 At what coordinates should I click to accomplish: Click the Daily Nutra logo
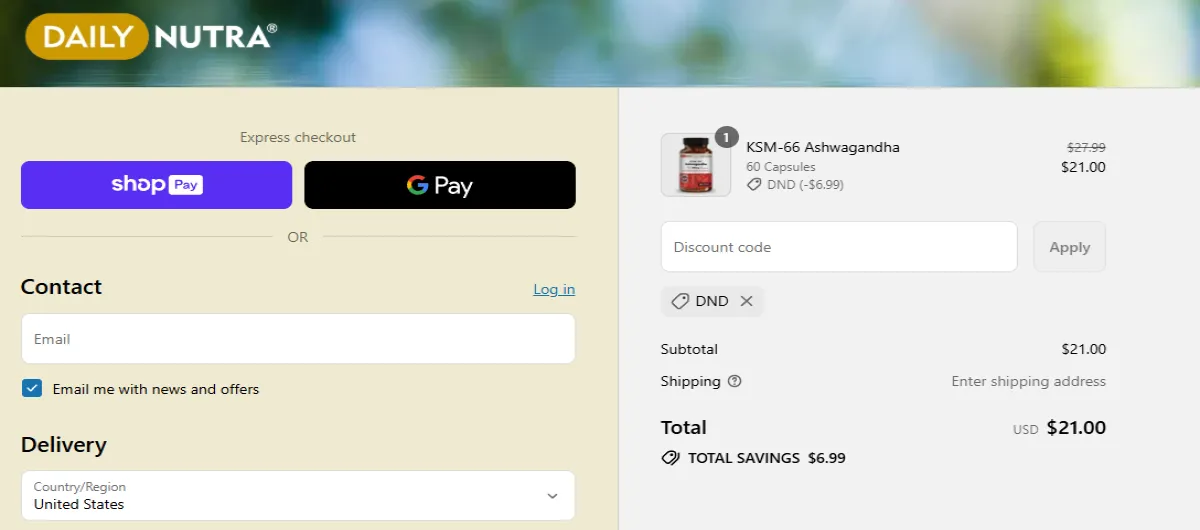point(150,37)
